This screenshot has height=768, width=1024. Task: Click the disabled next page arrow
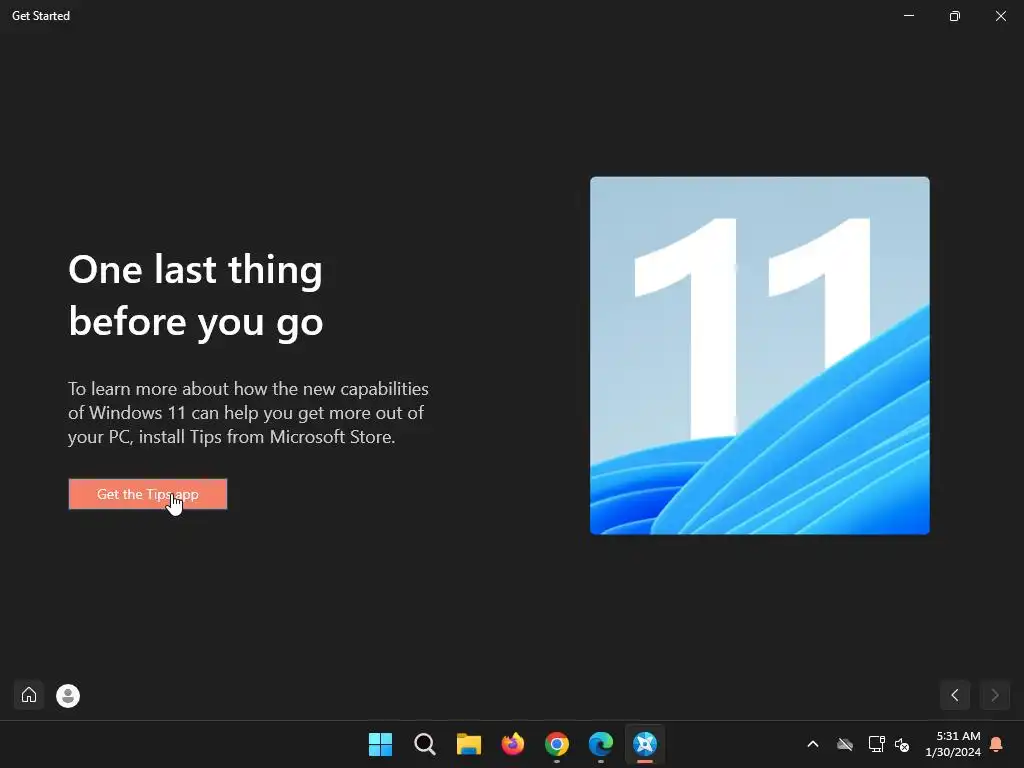click(x=995, y=695)
